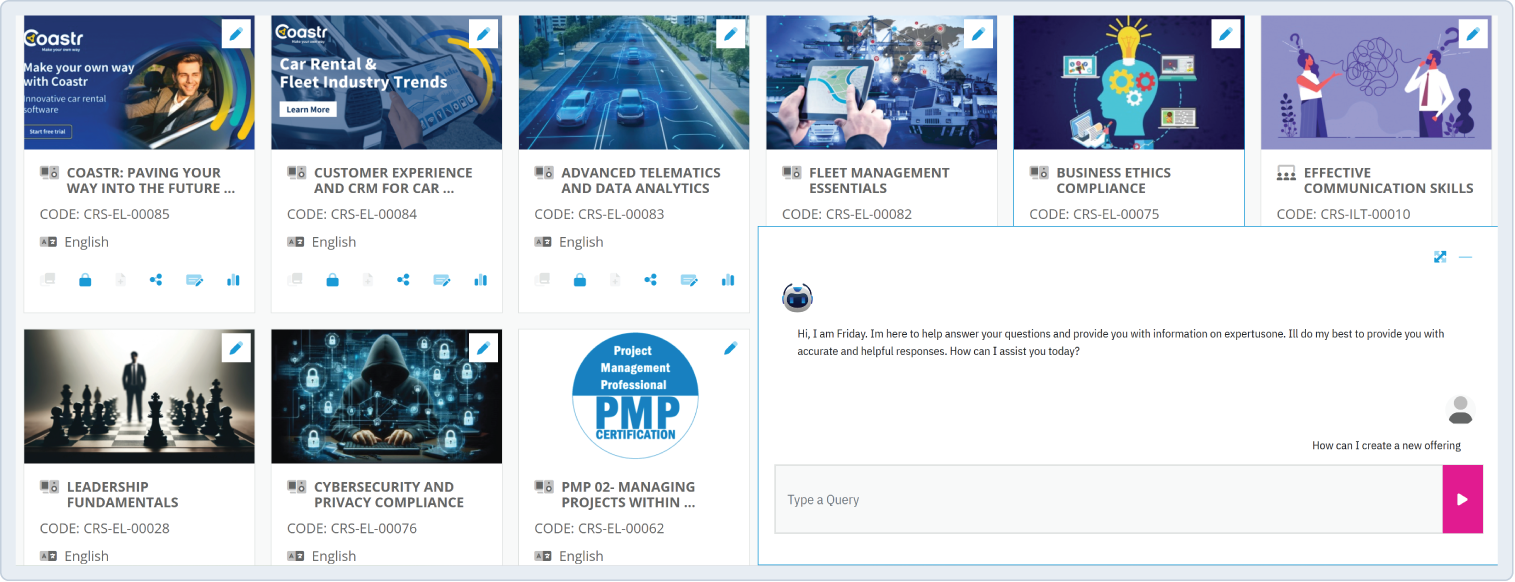The image size is (1515, 582).
Task: Click the notes edit icon on the Coastr course
Action: pos(194,280)
